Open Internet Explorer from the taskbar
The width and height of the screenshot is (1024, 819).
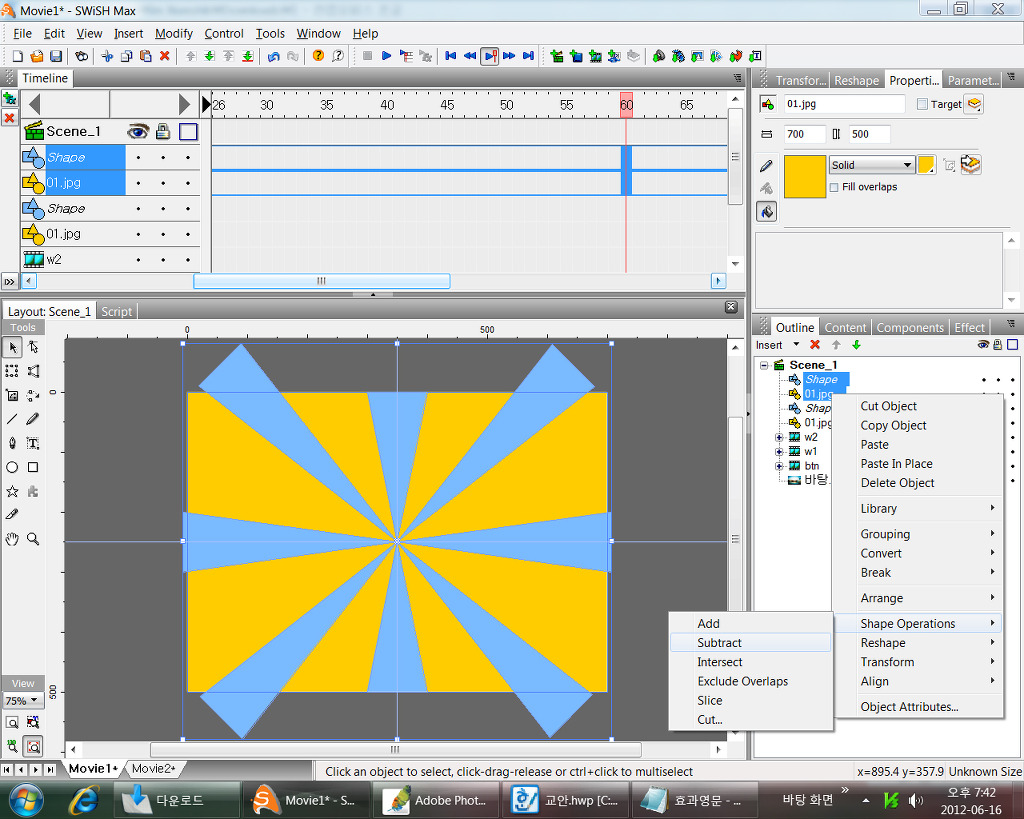84,800
